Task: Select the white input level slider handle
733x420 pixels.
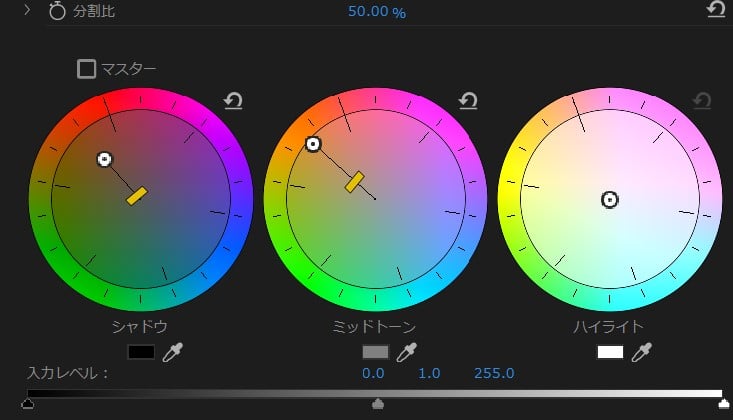Action: tap(724, 404)
